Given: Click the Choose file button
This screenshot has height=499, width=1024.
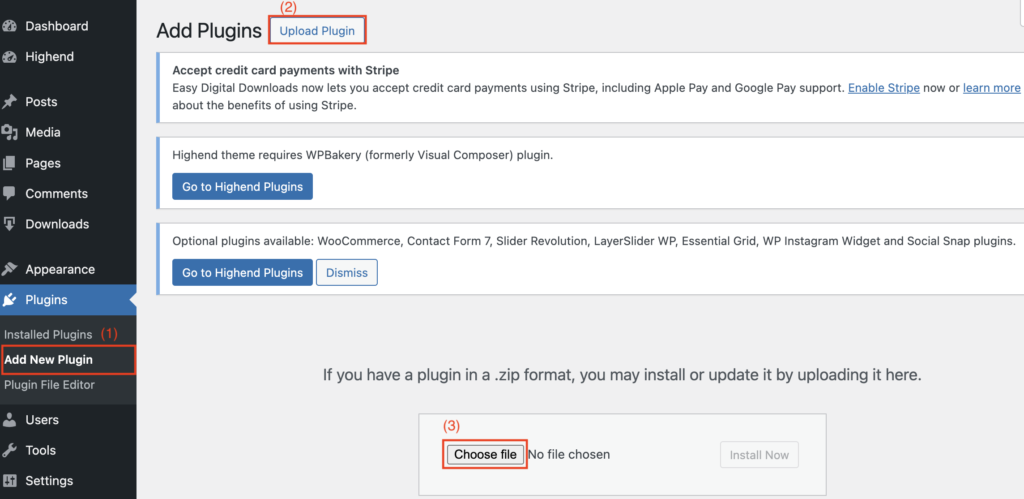Looking at the screenshot, I should 485,455.
